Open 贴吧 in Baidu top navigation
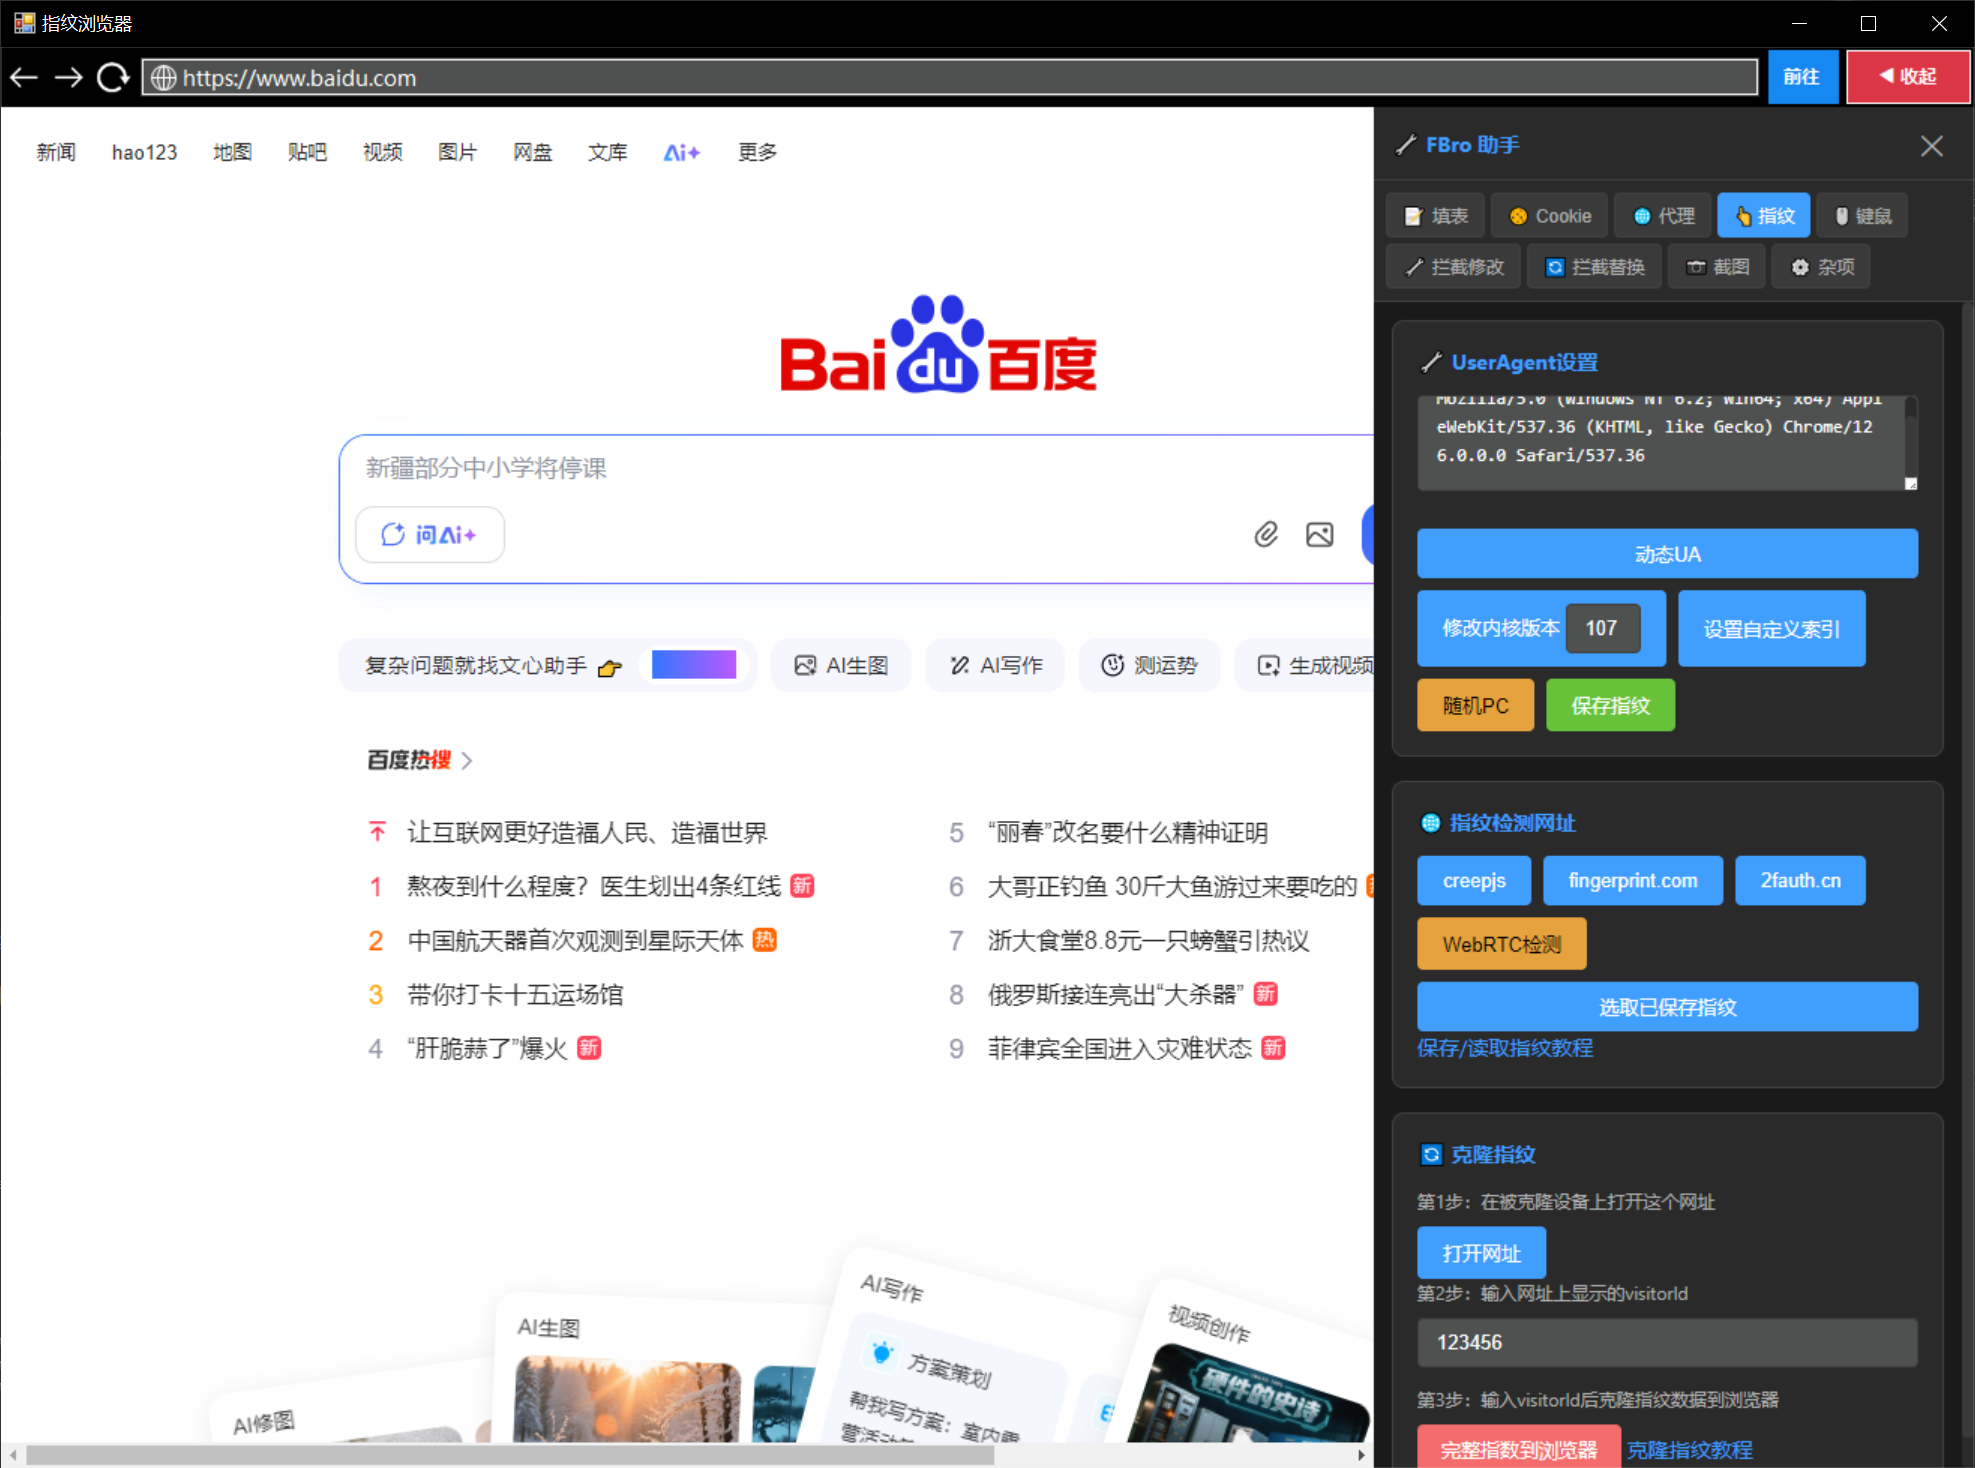This screenshot has height=1468, width=1975. click(307, 152)
